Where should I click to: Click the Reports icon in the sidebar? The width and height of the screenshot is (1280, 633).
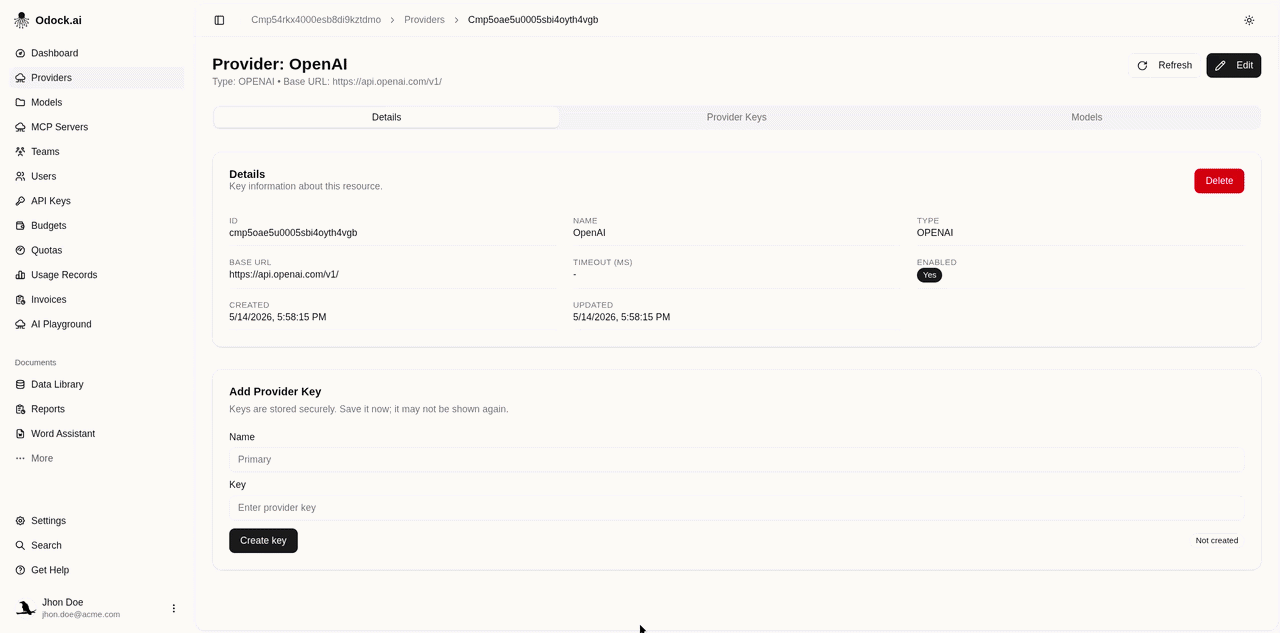click(x=21, y=409)
